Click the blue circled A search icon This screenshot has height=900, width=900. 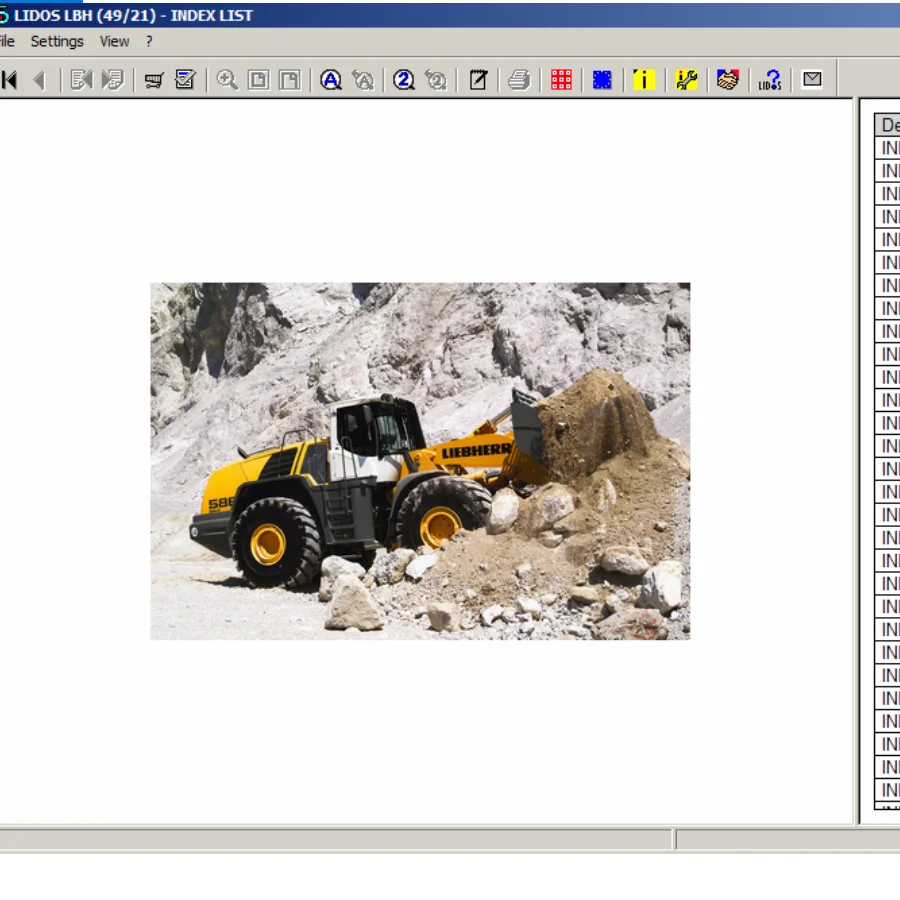click(331, 80)
